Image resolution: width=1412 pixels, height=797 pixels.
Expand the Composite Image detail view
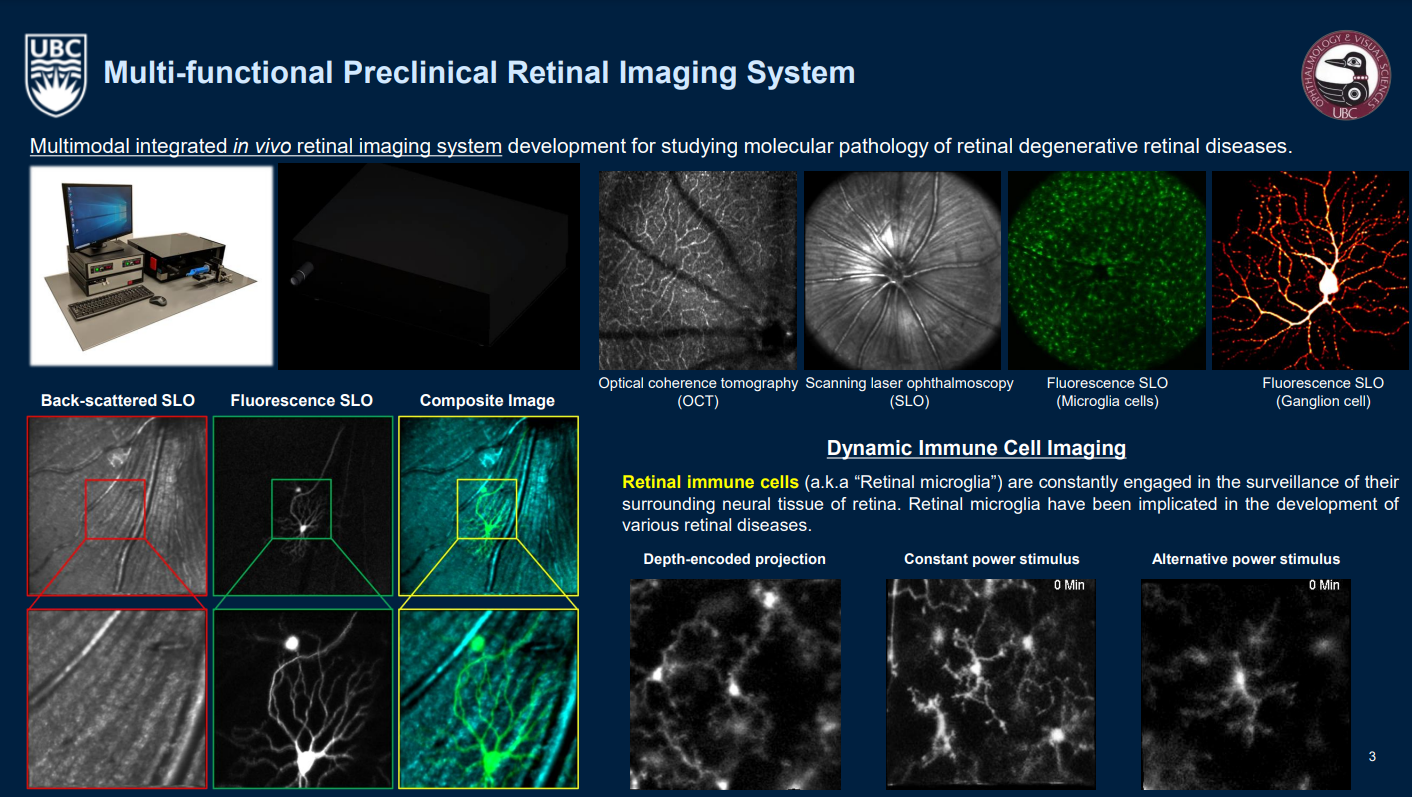coord(487,698)
